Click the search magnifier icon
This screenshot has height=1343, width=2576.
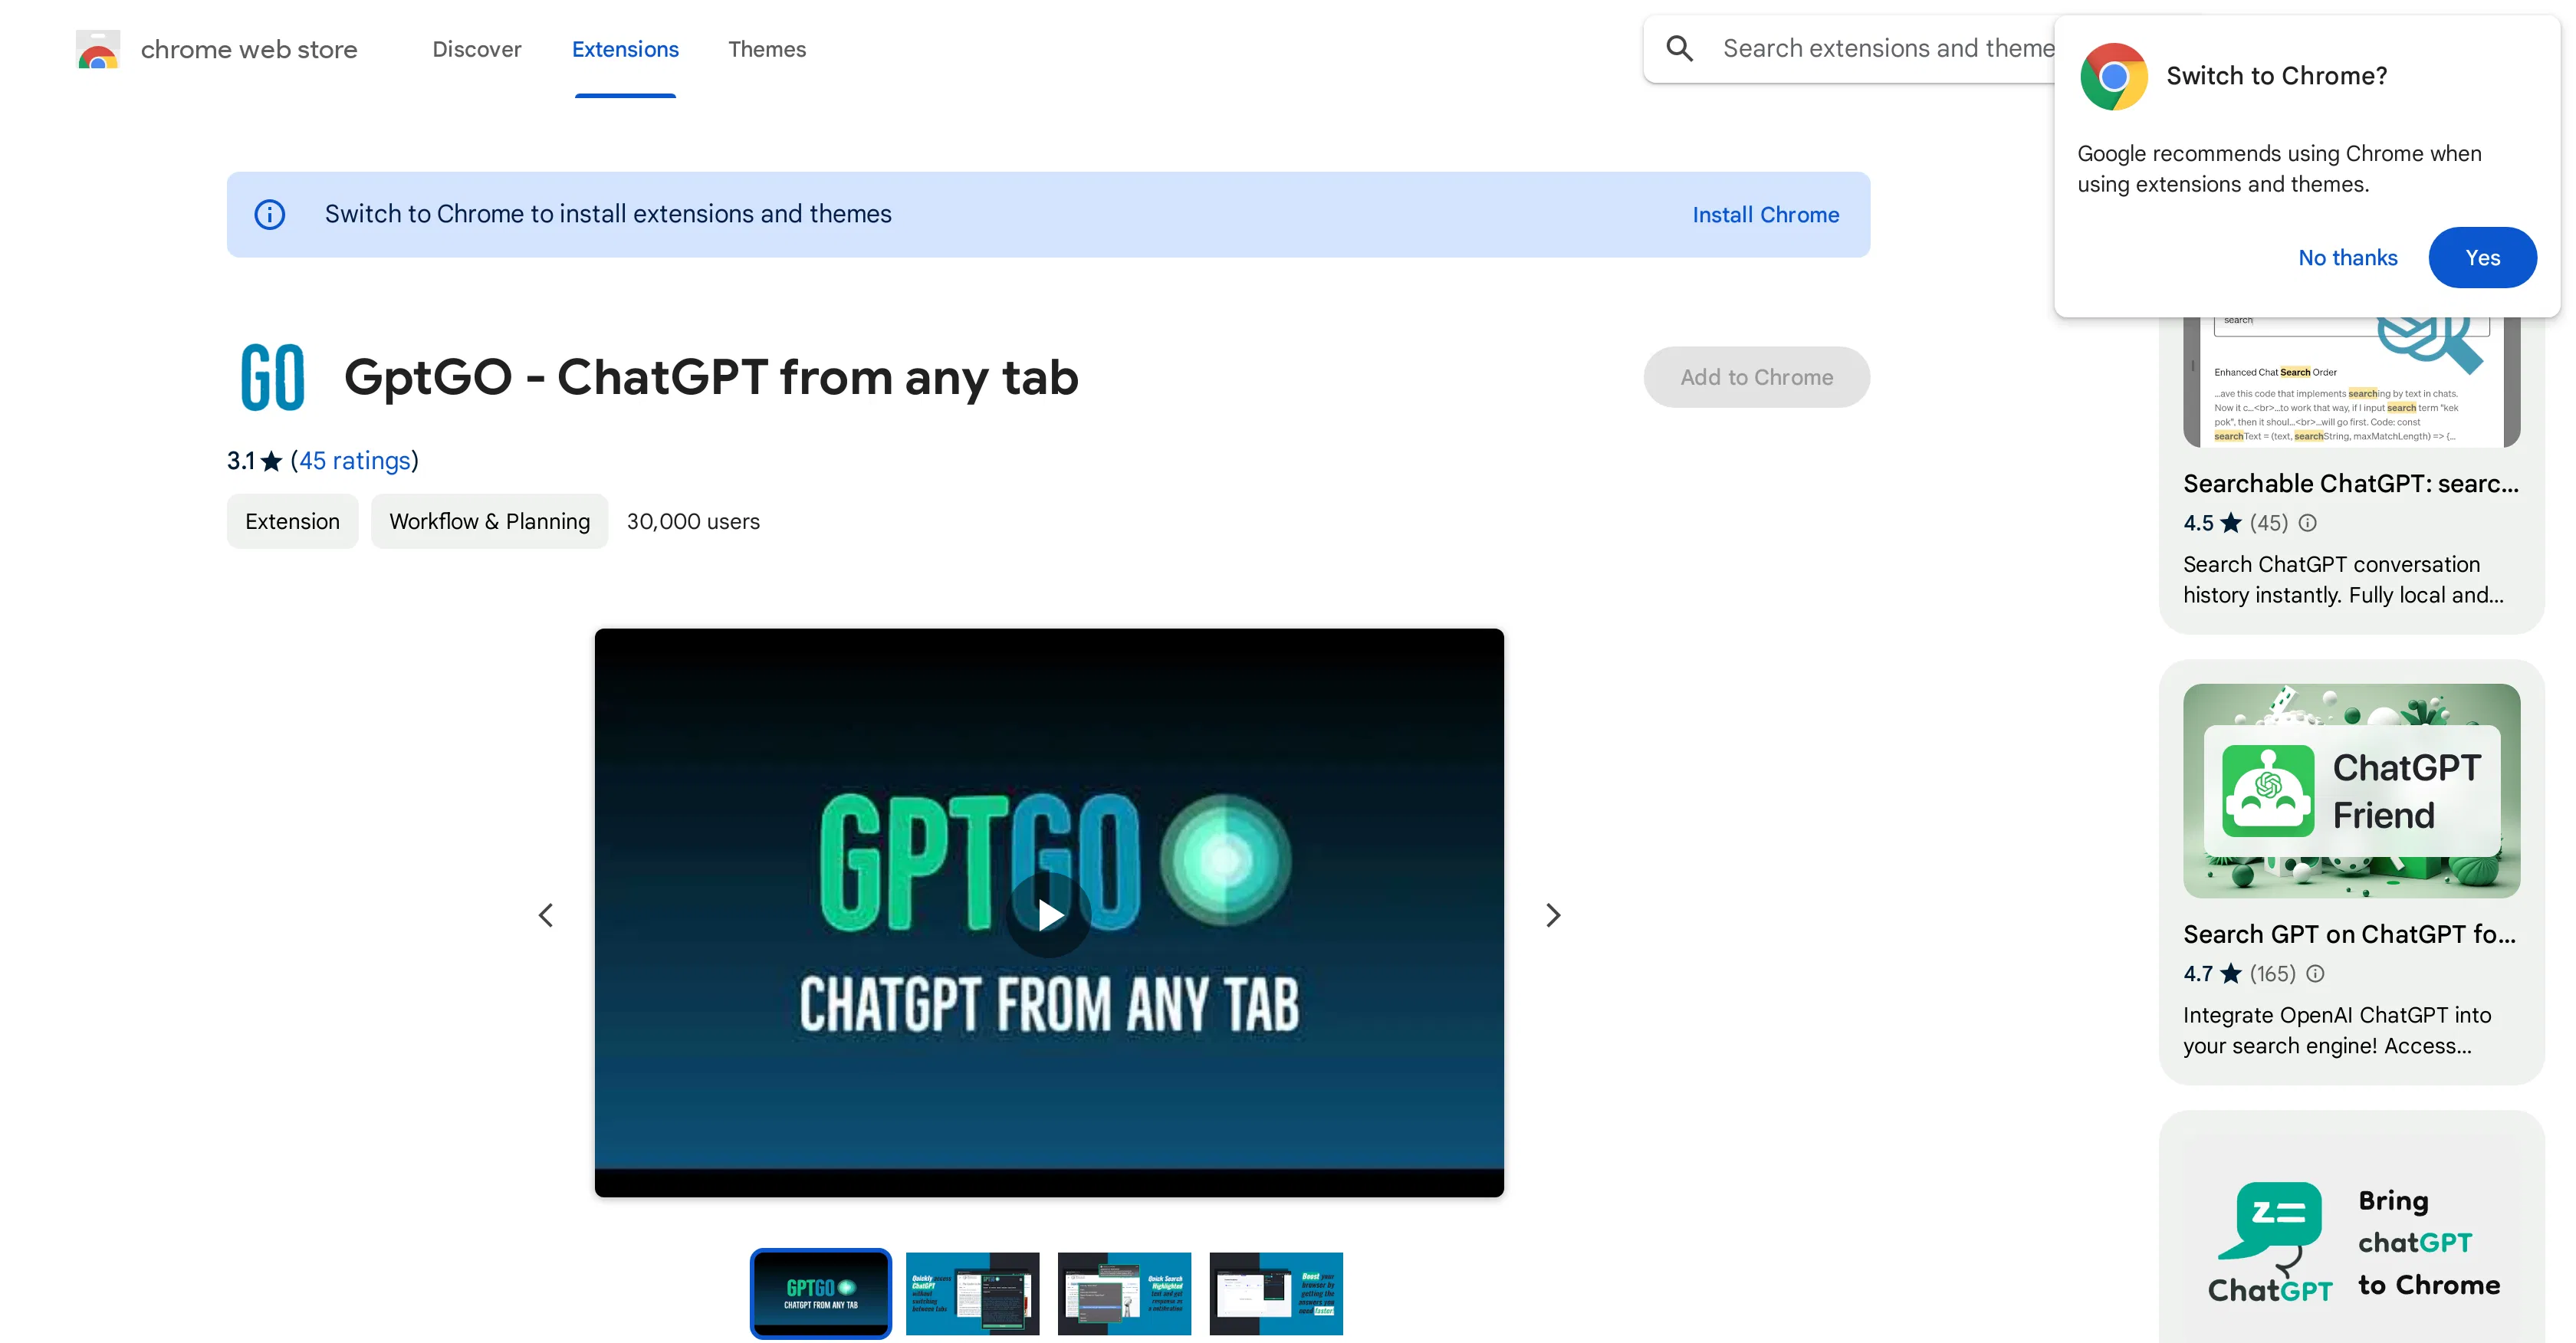(1680, 47)
